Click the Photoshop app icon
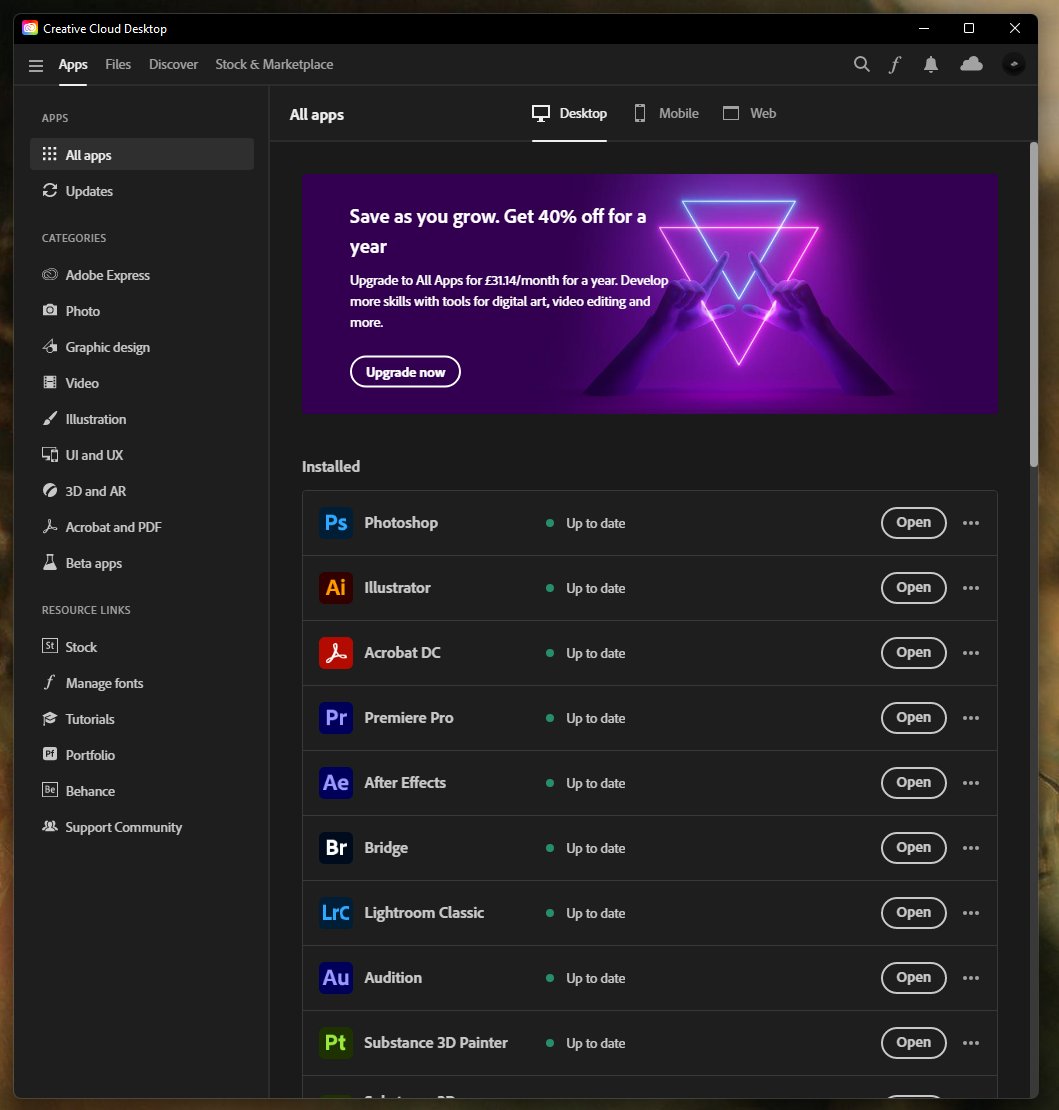The width and height of the screenshot is (1059, 1110). (336, 523)
